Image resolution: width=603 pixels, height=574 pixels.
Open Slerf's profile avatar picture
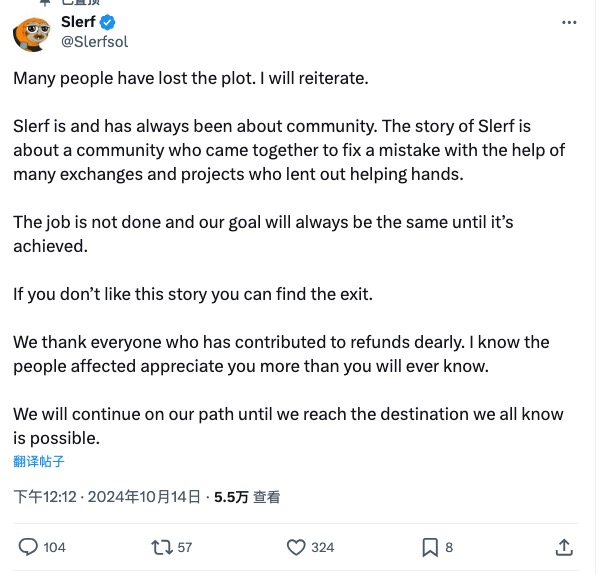pyautogui.click(x=31, y=32)
